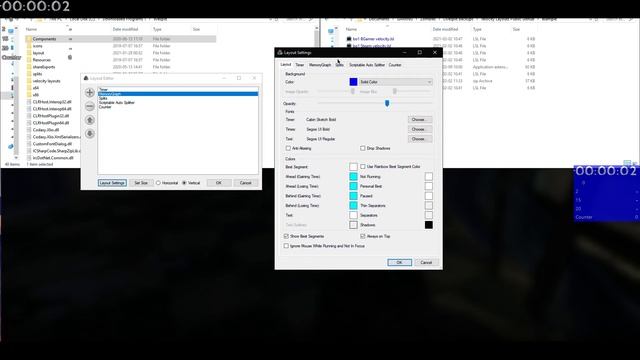
Task: Click Choose button for Text font
Action: coord(419,139)
